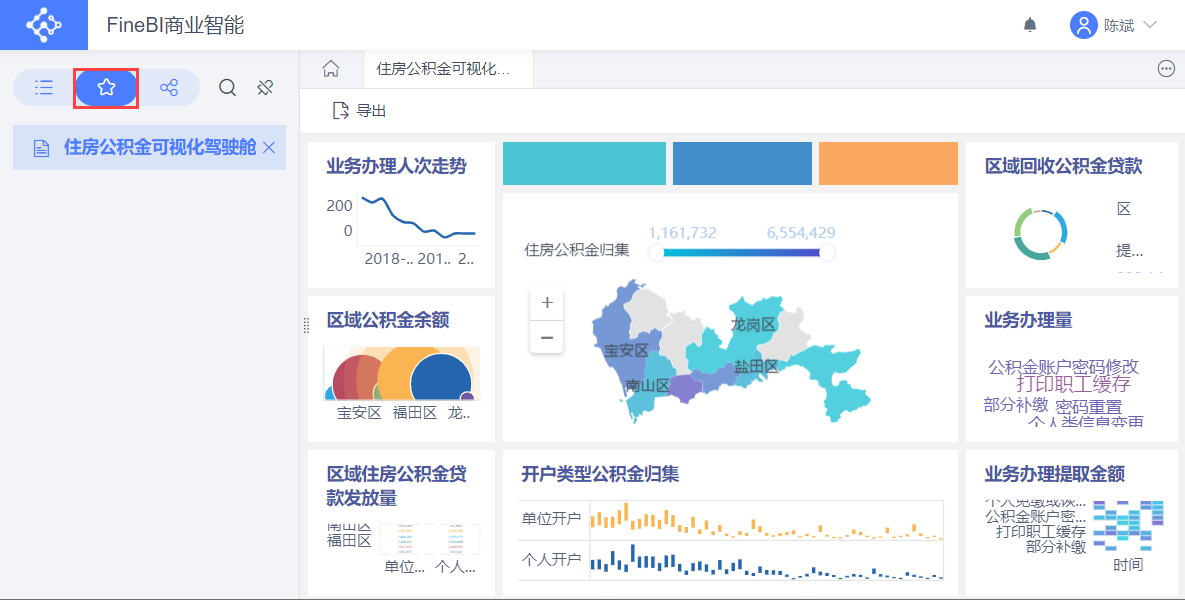Click the 住房公积金归集 range slider right handle
The image size is (1185, 600).
[827, 252]
